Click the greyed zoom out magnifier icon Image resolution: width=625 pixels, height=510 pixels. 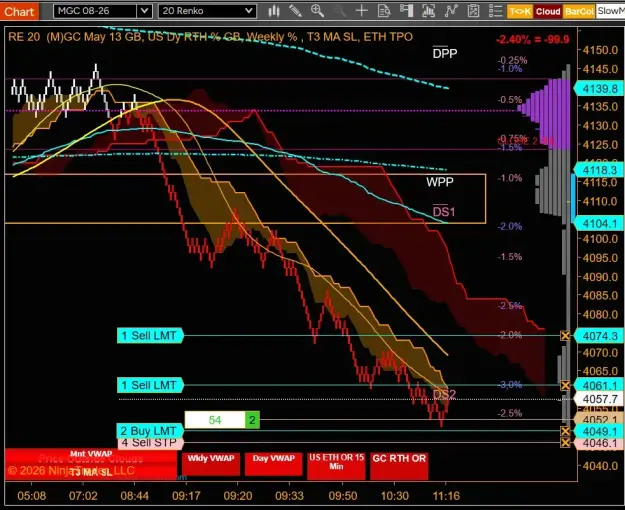(x=340, y=11)
